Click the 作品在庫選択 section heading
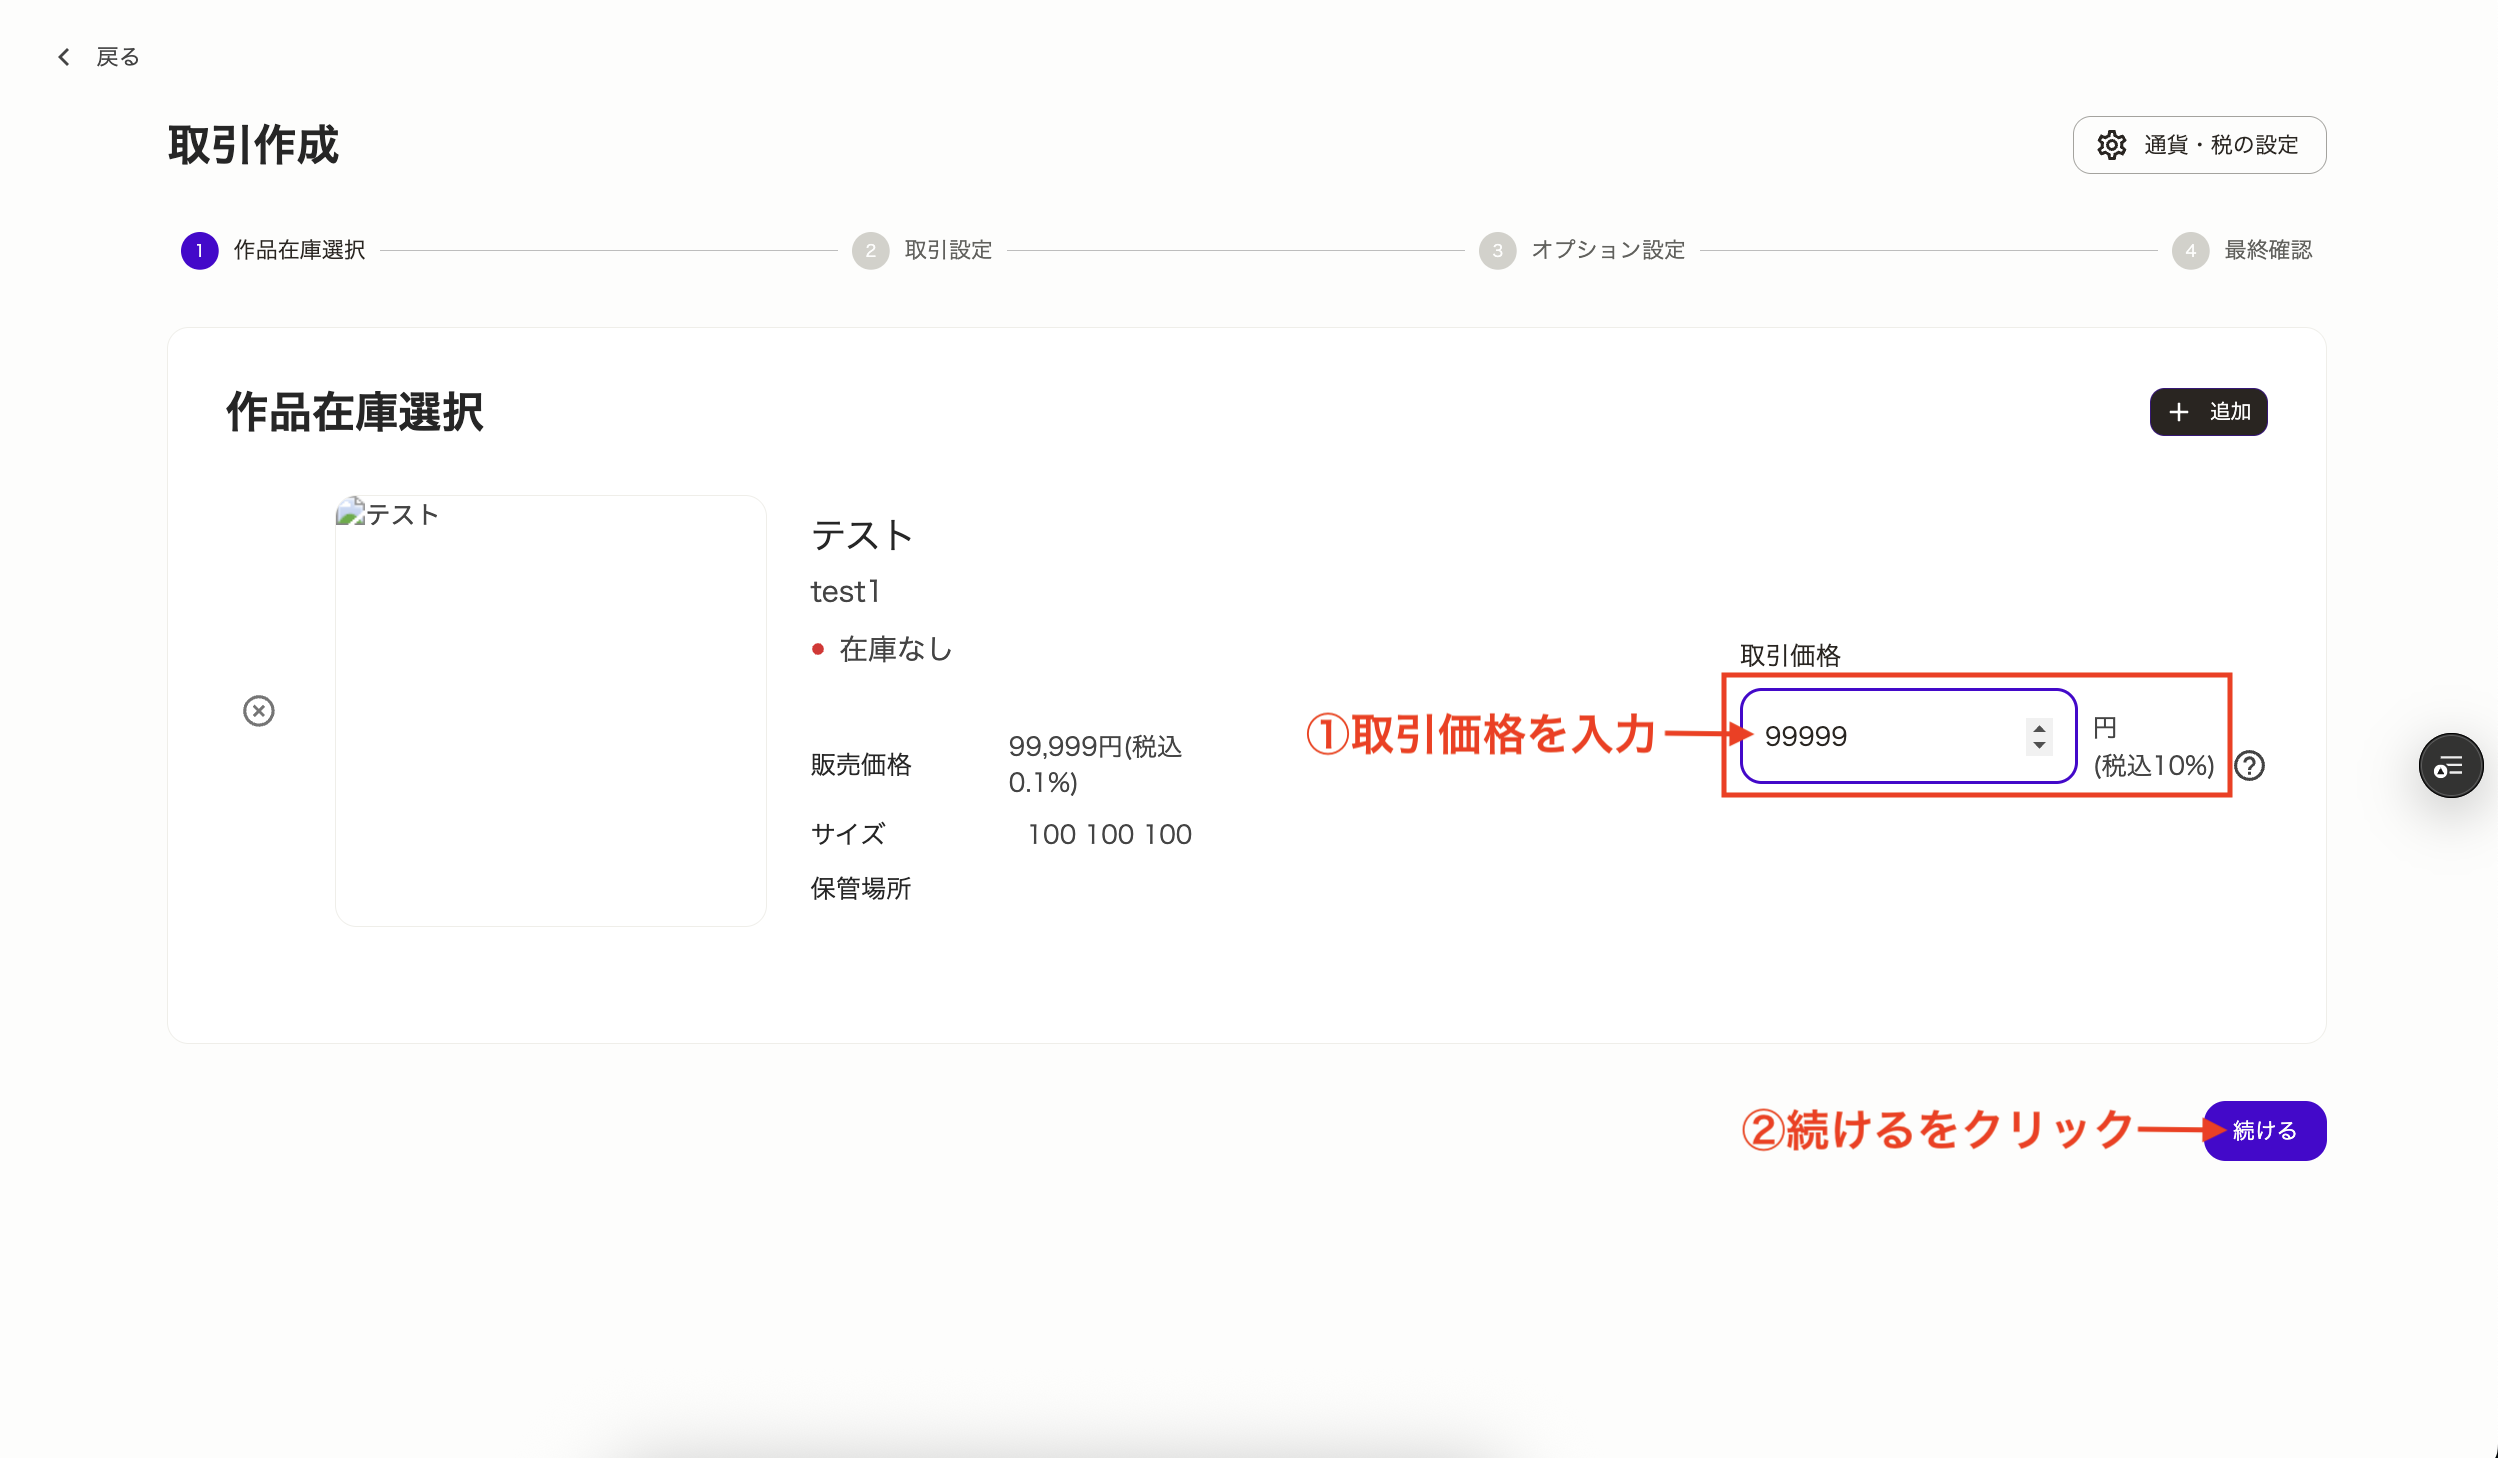This screenshot has width=2498, height=1458. pyautogui.click(x=355, y=412)
